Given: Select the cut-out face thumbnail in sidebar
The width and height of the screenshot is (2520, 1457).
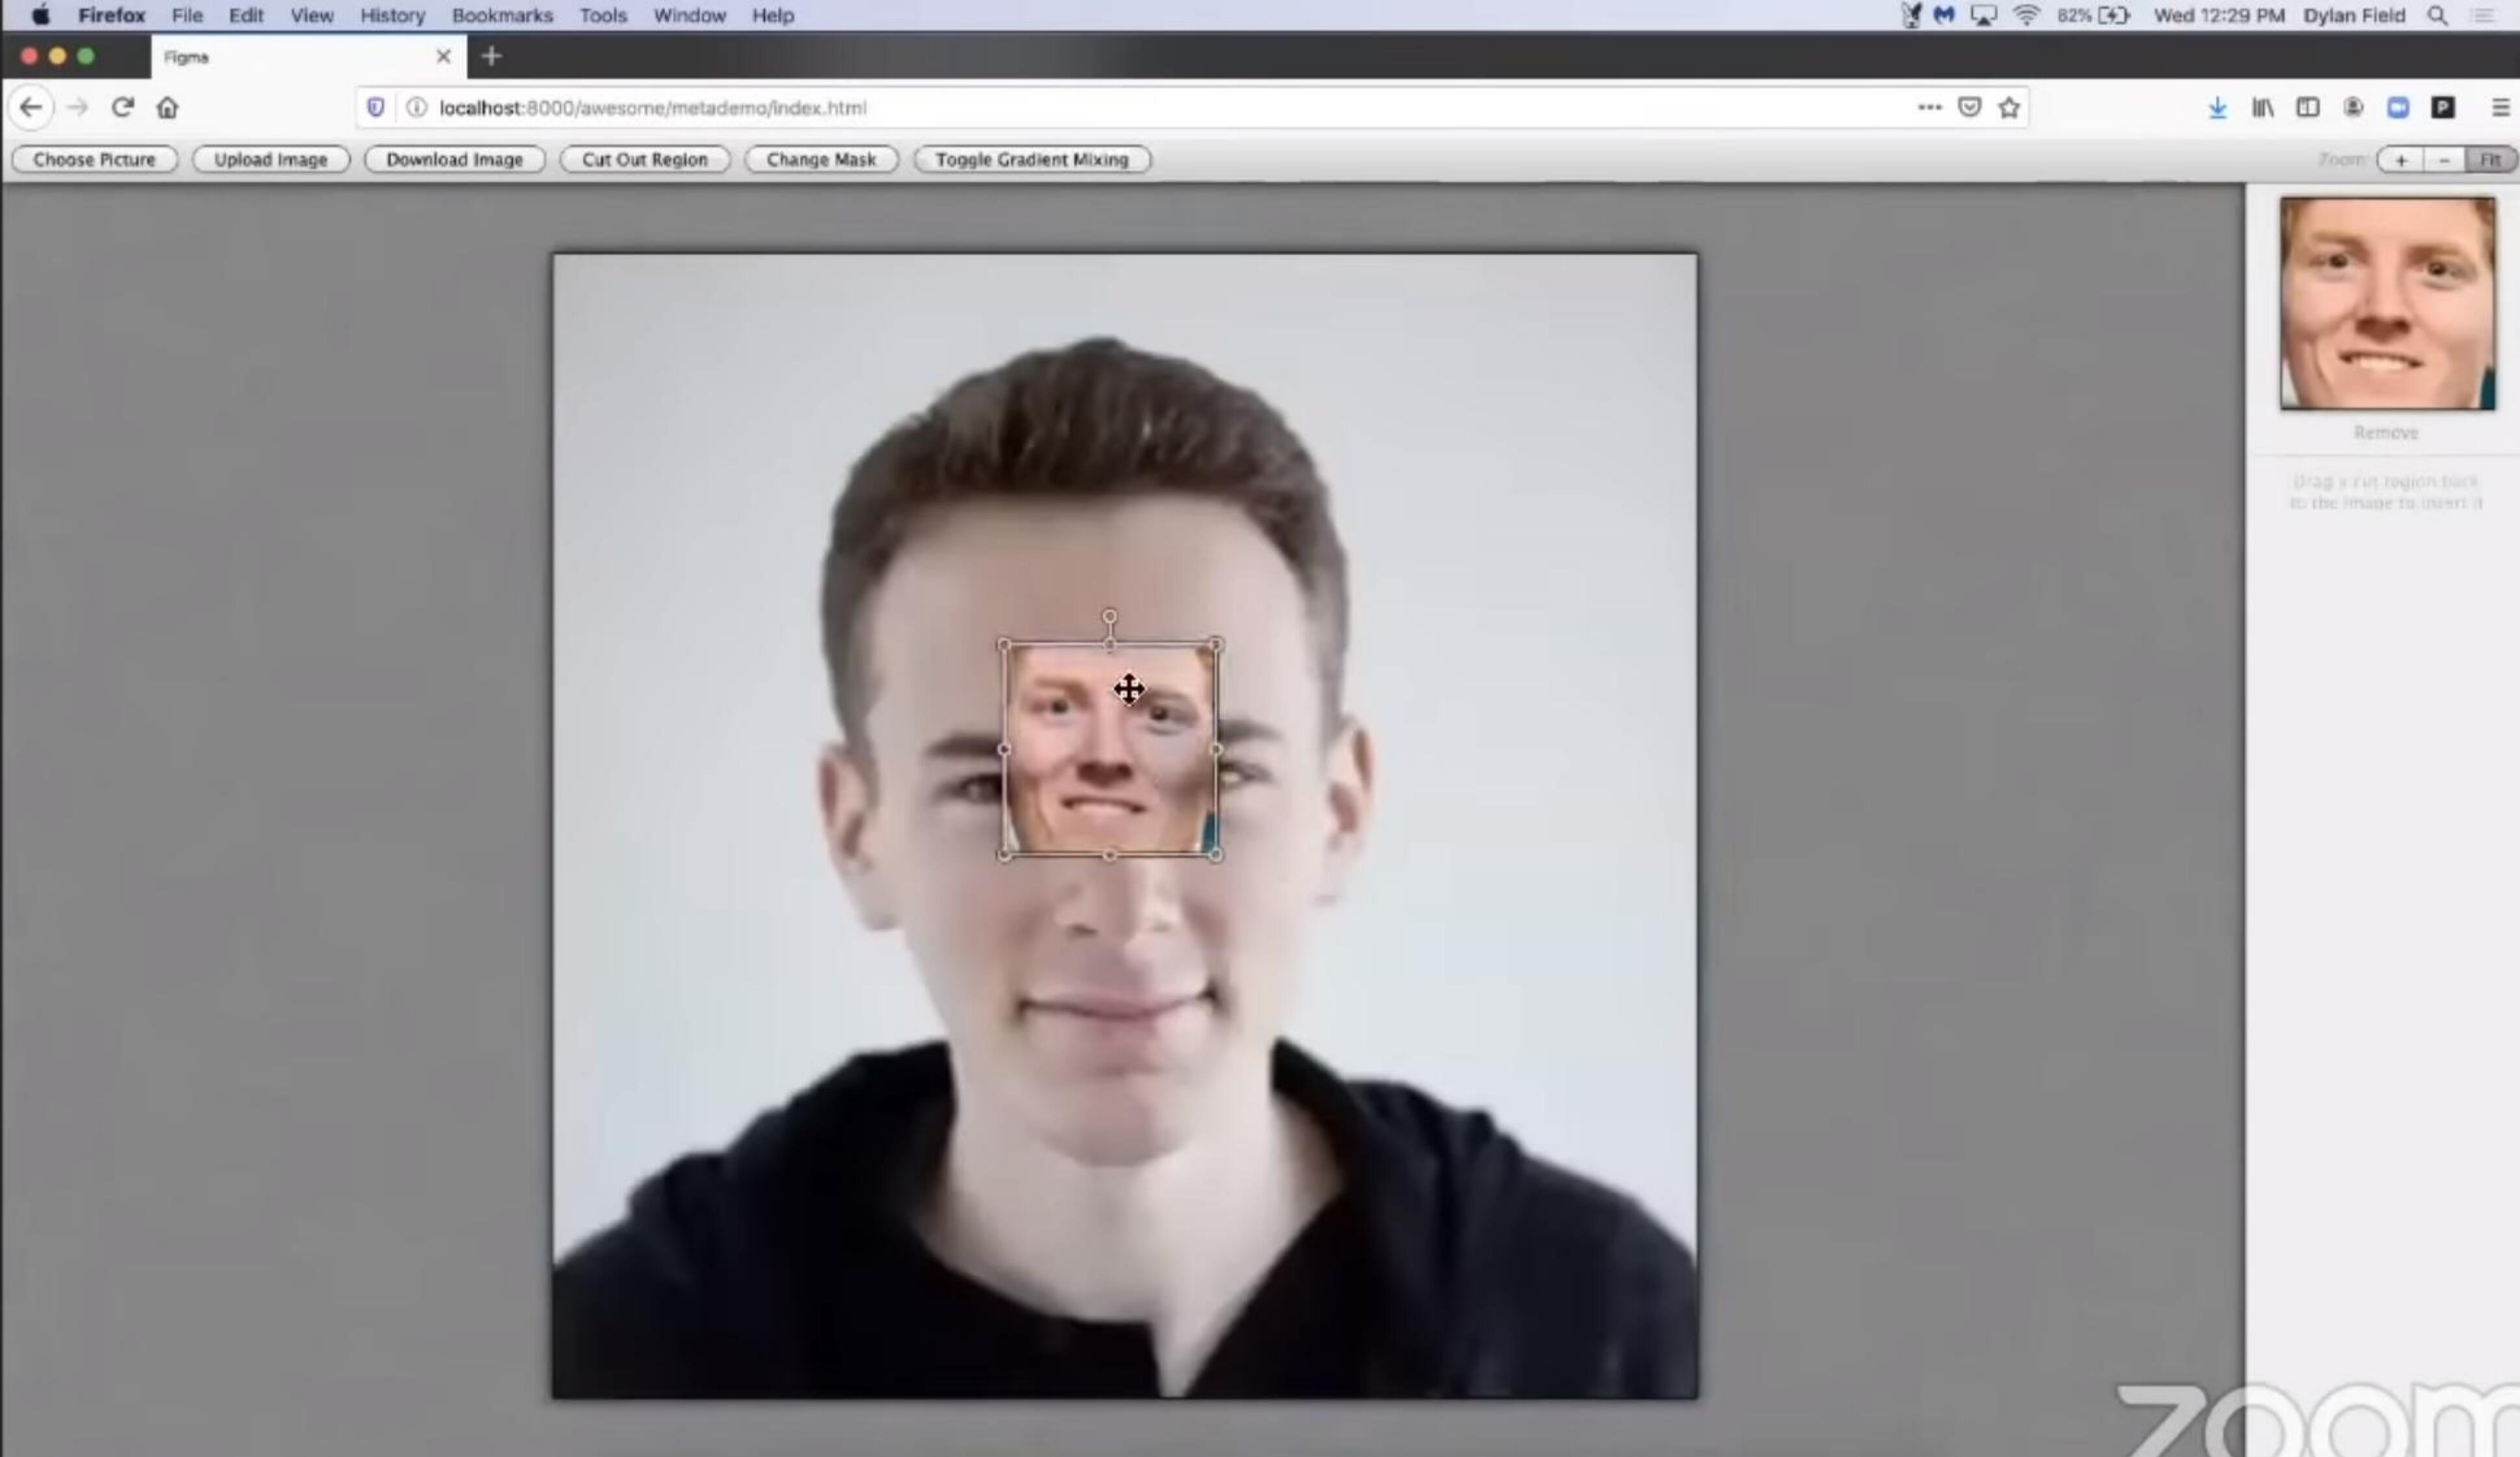Looking at the screenshot, I should tap(2387, 303).
